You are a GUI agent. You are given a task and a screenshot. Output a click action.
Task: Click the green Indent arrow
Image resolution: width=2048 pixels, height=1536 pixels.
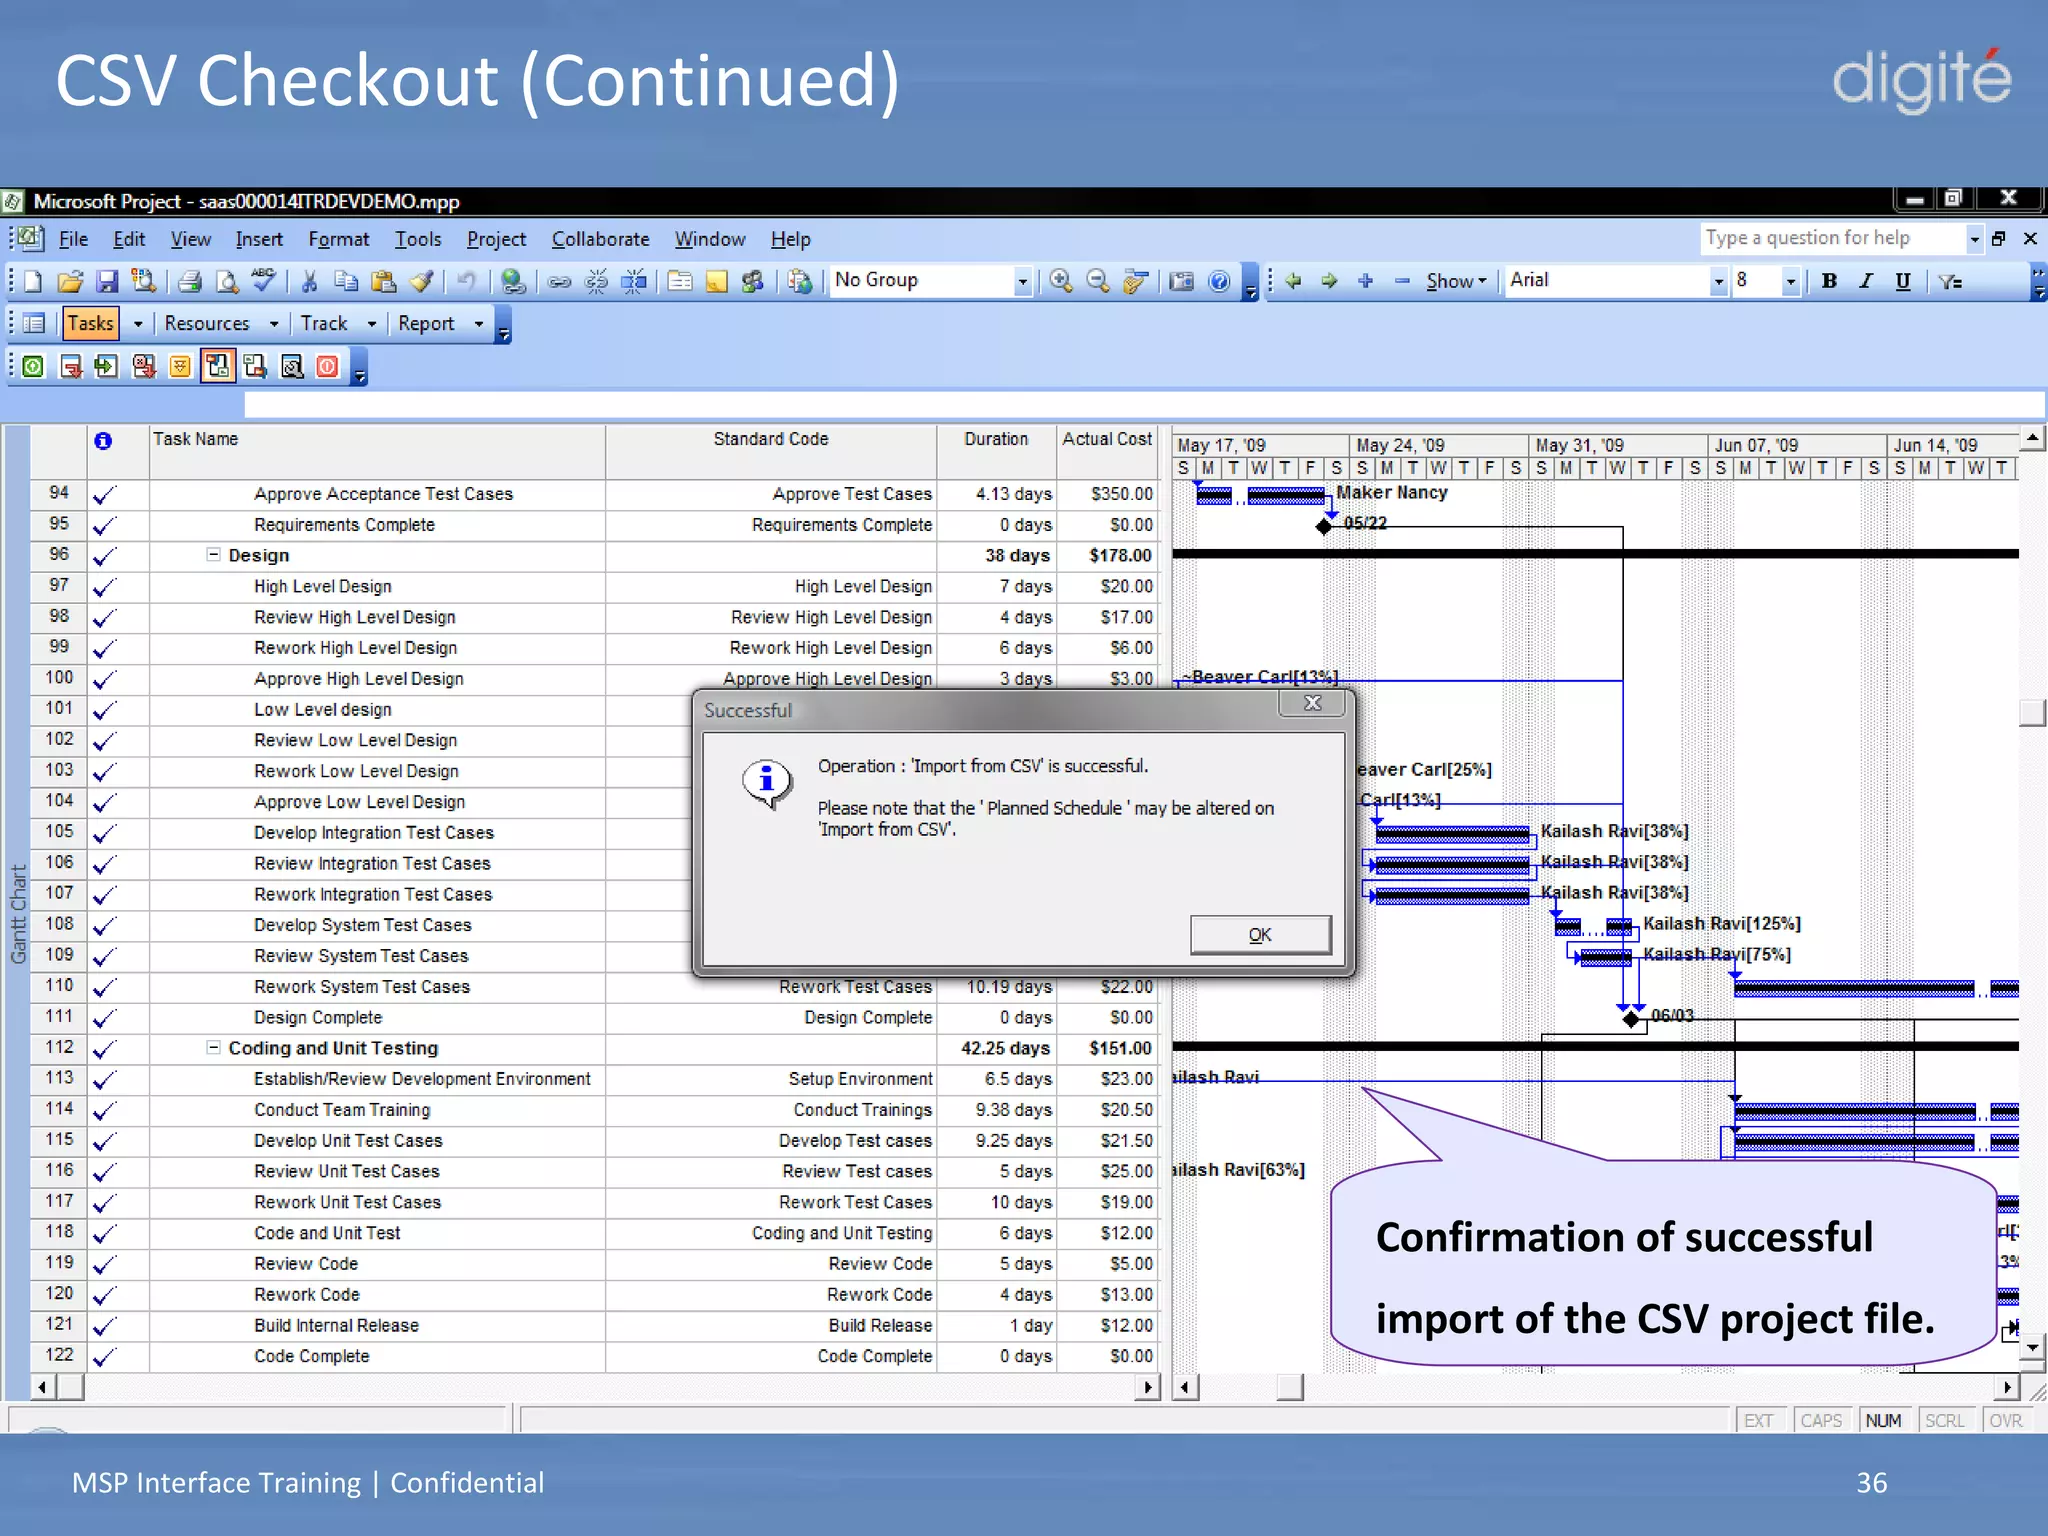click(1329, 281)
